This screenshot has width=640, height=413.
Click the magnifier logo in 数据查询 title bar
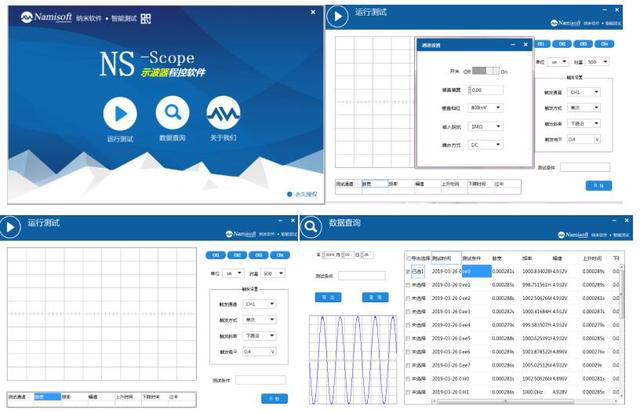[x=310, y=227]
